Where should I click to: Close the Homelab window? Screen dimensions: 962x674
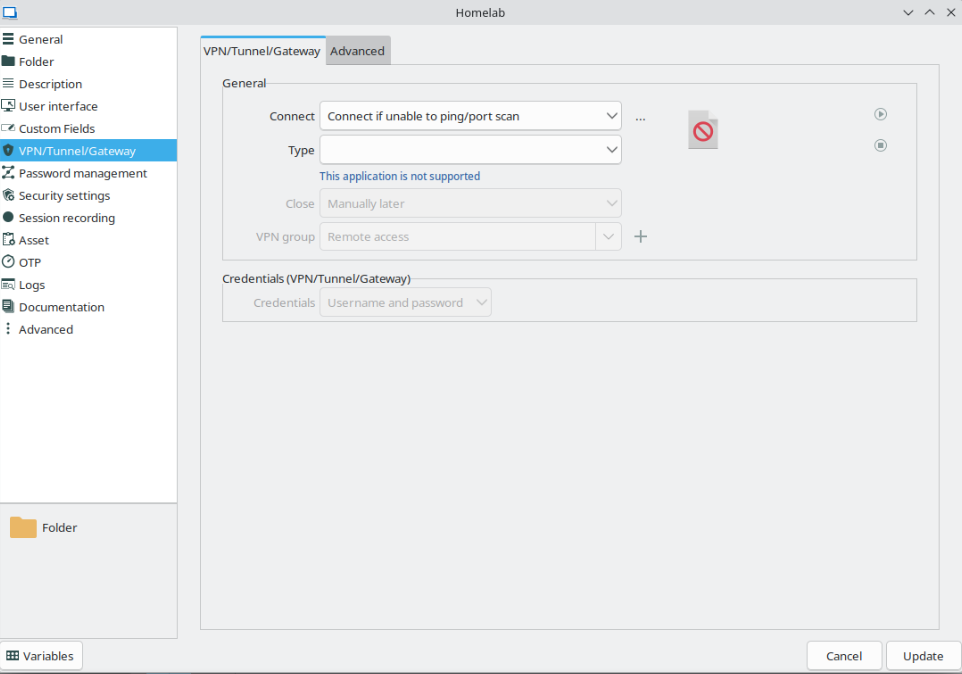point(951,12)
